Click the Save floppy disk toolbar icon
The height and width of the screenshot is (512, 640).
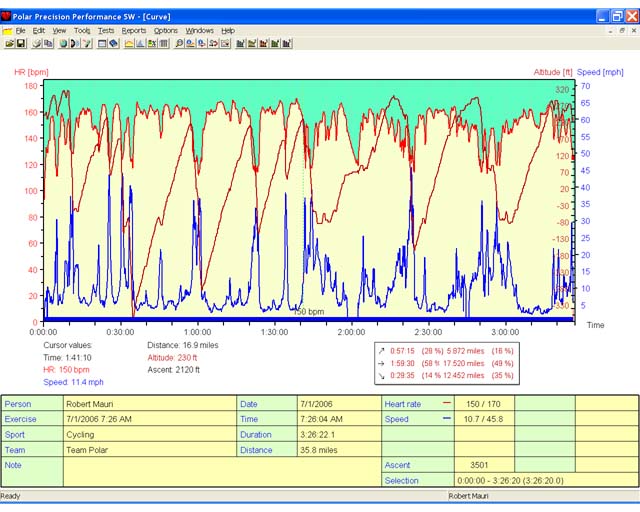21,43
